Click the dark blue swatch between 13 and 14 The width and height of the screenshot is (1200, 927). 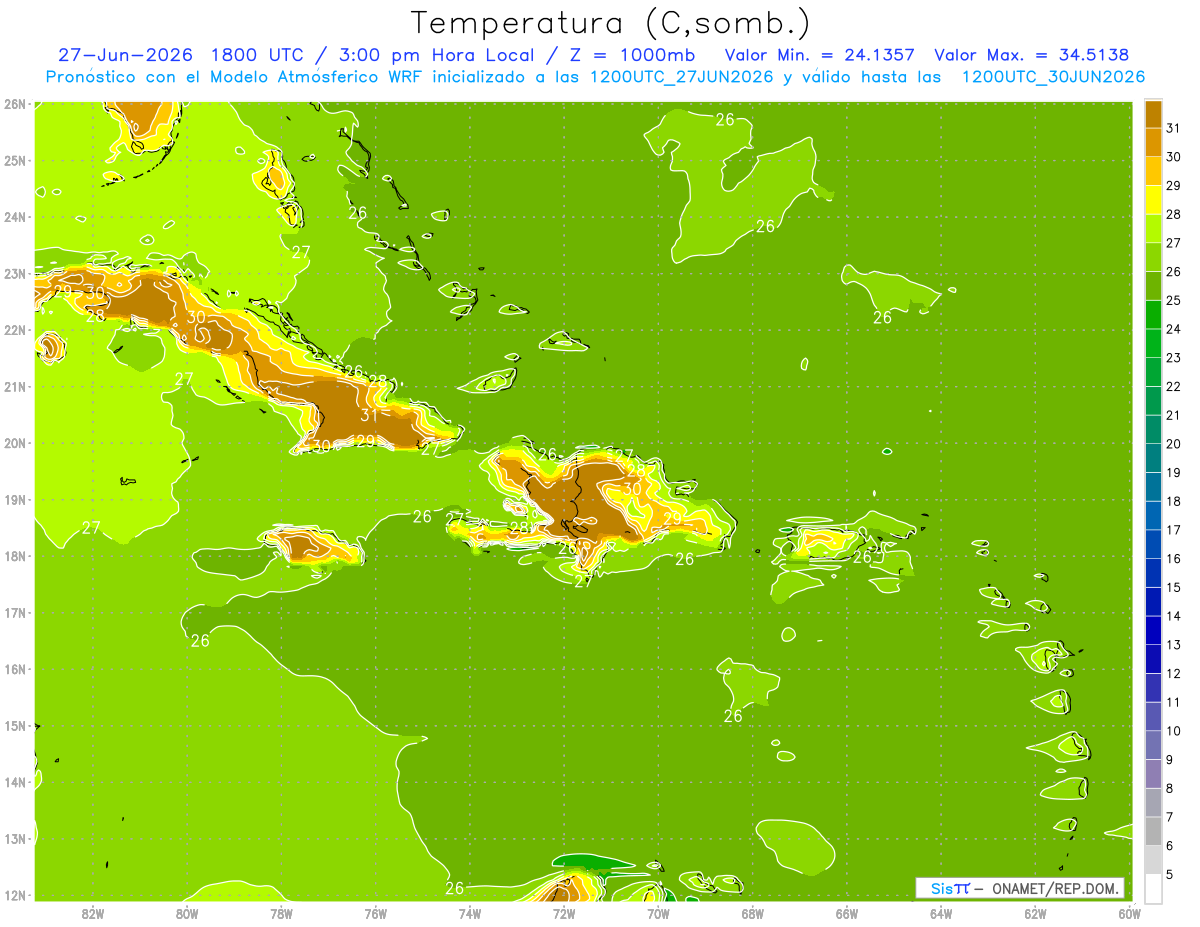1153,630
